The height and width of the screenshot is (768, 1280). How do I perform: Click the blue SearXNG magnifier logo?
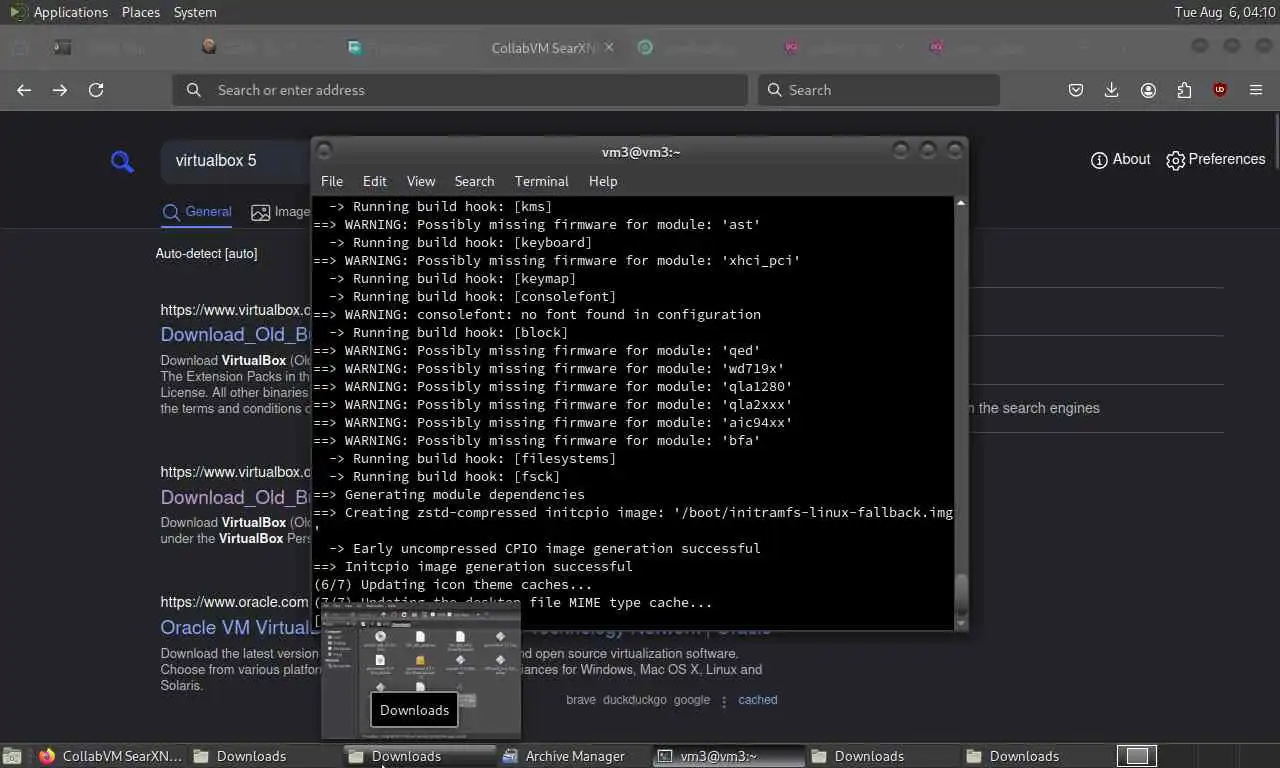pos(122,161)
